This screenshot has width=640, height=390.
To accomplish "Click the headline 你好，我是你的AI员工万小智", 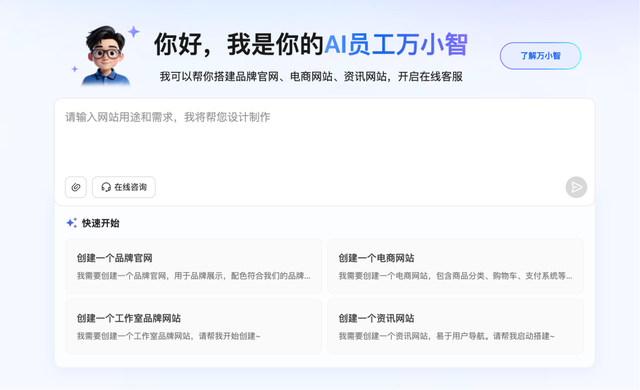I will (311, 44).
